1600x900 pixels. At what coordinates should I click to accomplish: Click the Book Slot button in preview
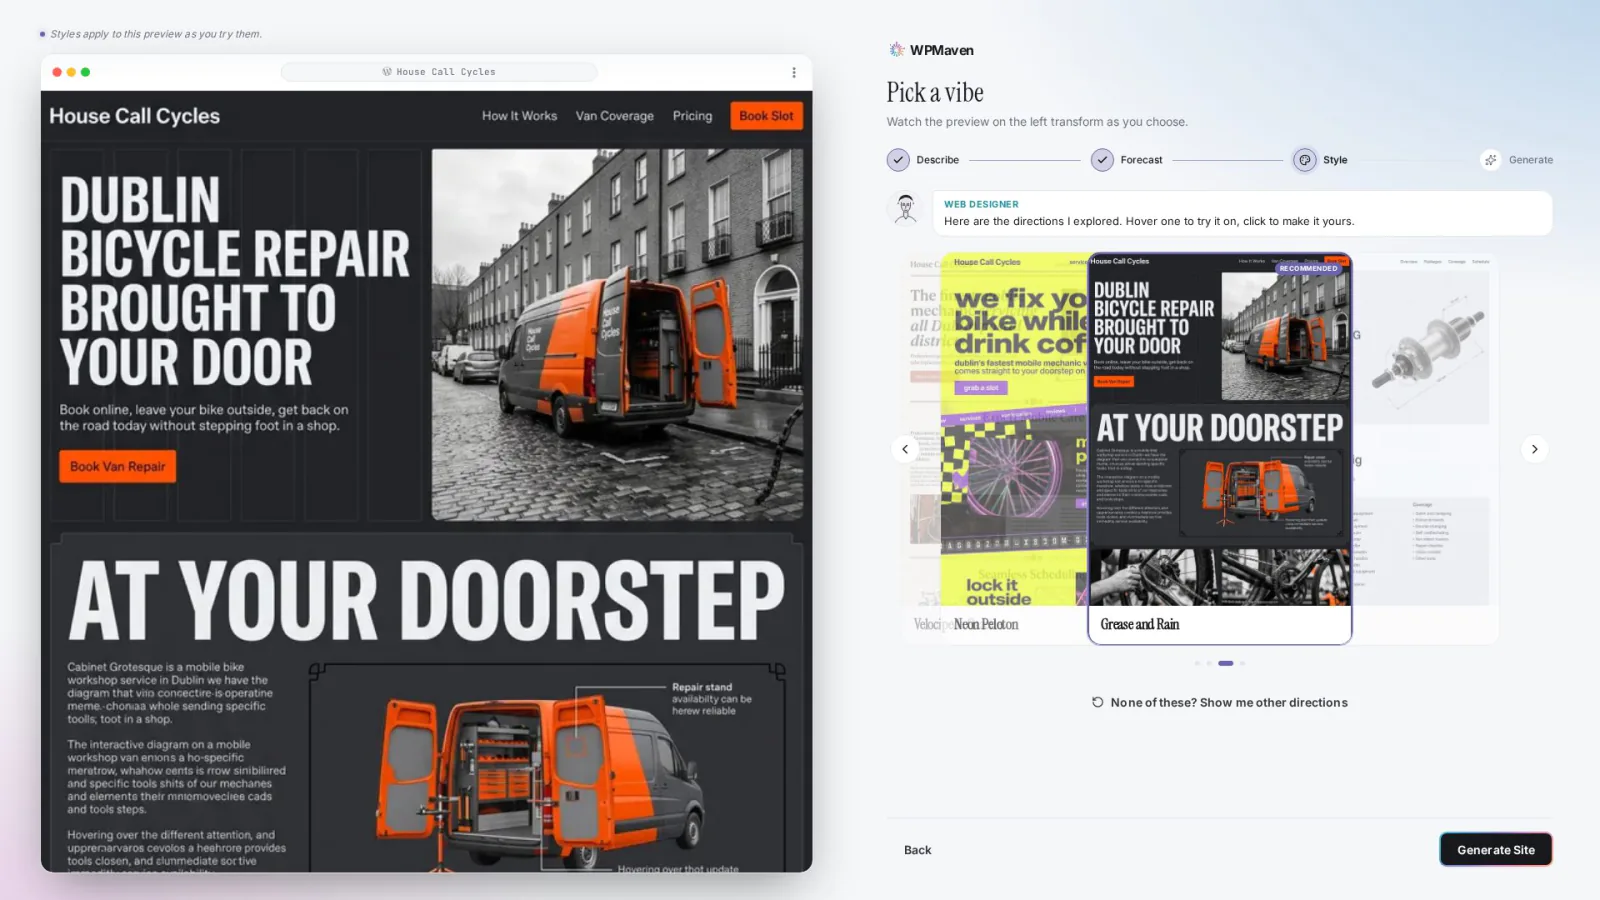point(766,116)
